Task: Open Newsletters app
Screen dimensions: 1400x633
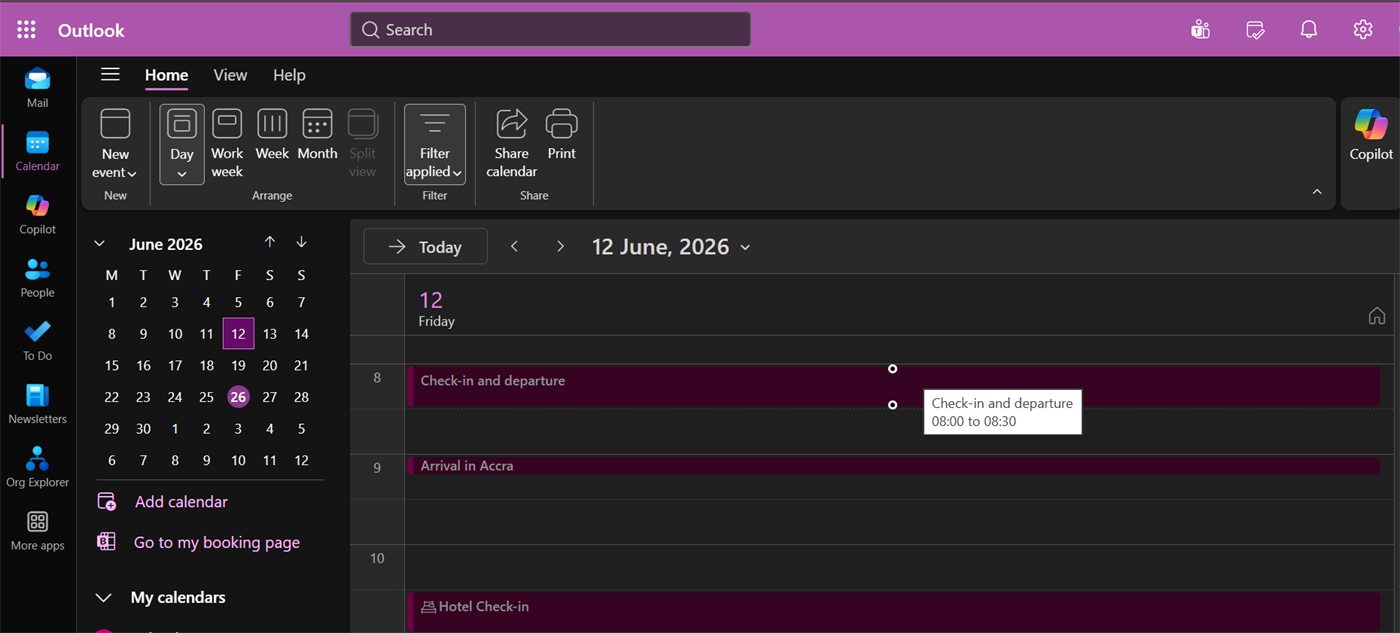Action: (x=37, y=404)
